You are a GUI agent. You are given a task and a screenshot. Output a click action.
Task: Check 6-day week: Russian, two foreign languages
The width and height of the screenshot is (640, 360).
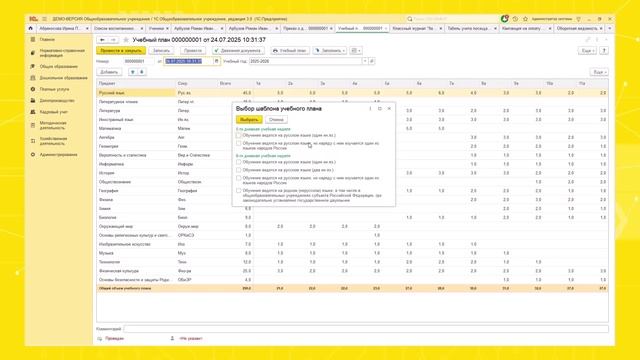click(x=239, y=170)
